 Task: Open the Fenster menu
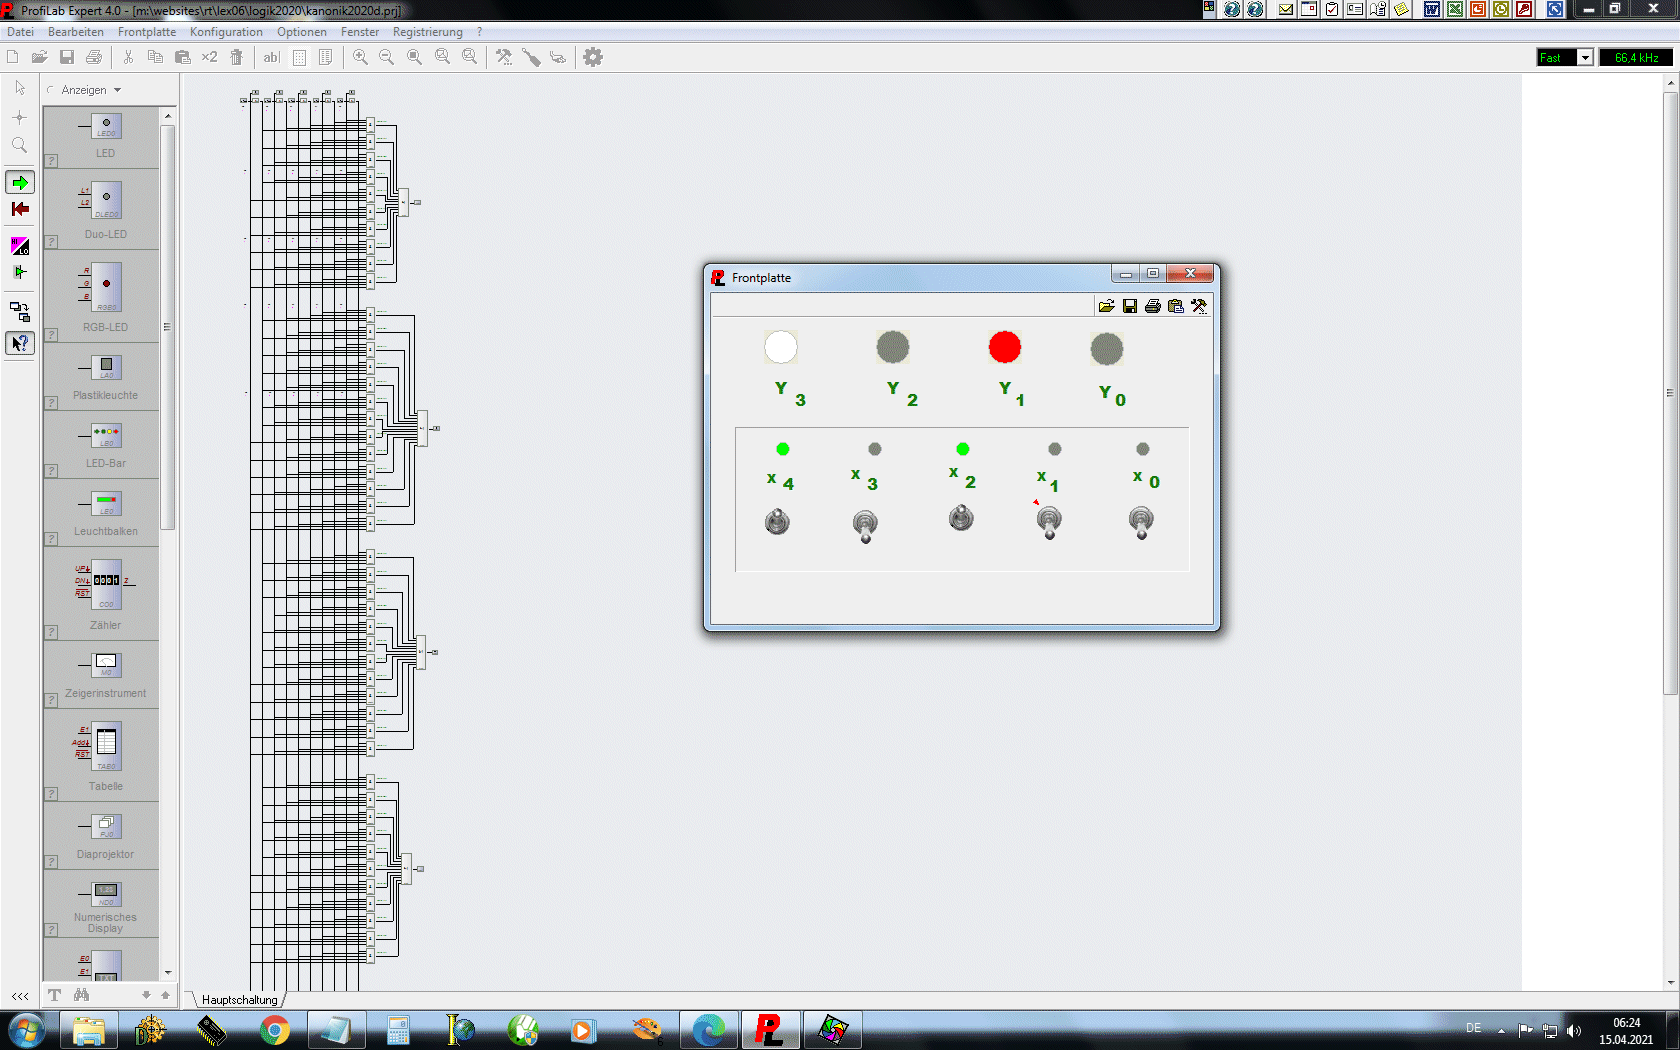360,32
